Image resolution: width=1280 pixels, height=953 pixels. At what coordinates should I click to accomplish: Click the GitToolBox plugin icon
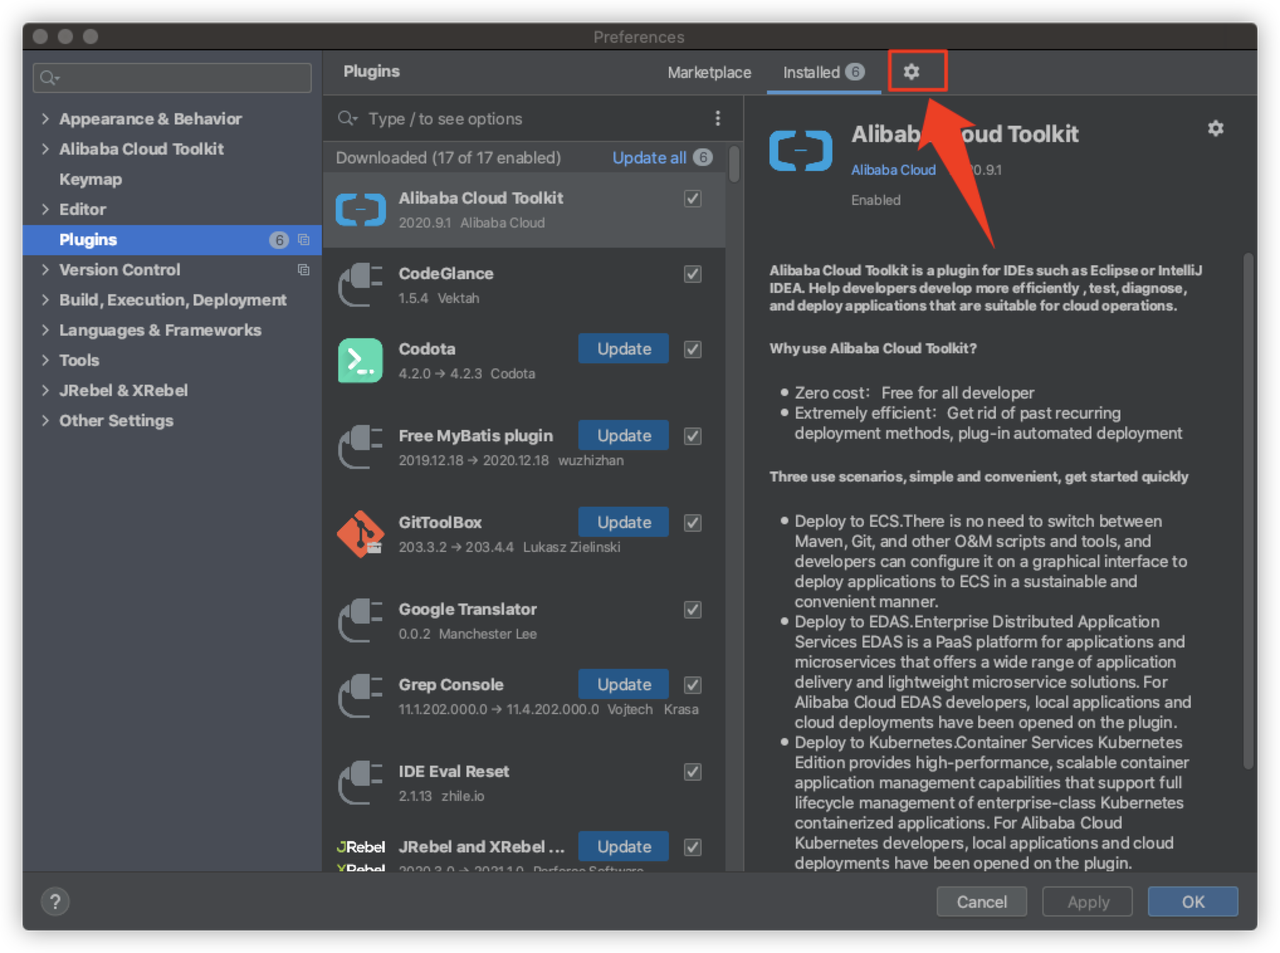361,534
